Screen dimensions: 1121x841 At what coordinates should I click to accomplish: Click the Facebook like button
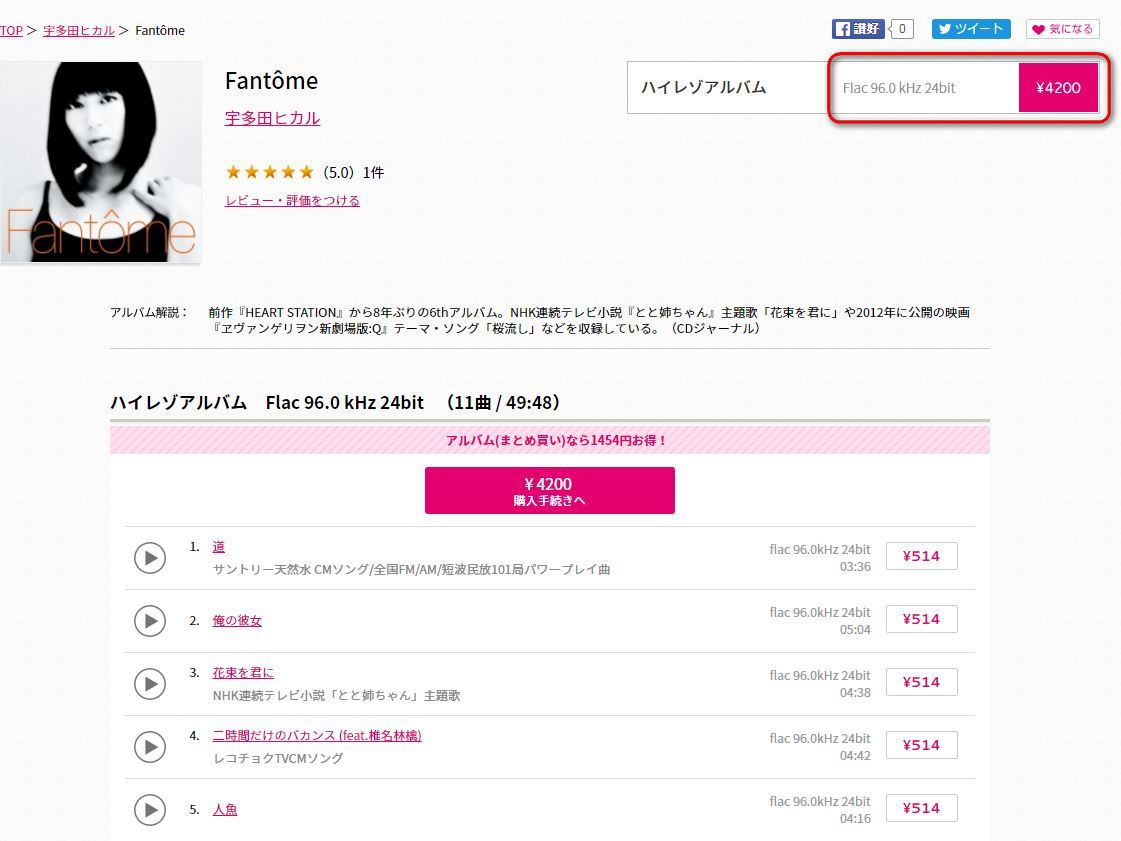click(858, 29)
